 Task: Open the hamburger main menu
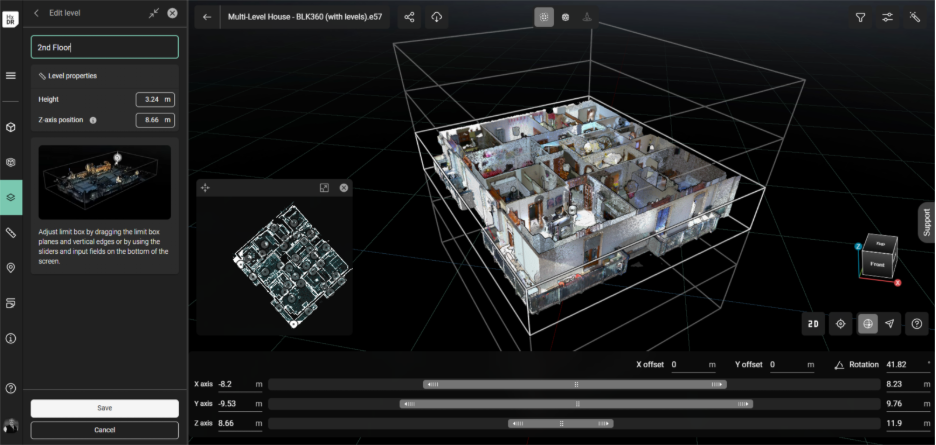tap(11, 75)
